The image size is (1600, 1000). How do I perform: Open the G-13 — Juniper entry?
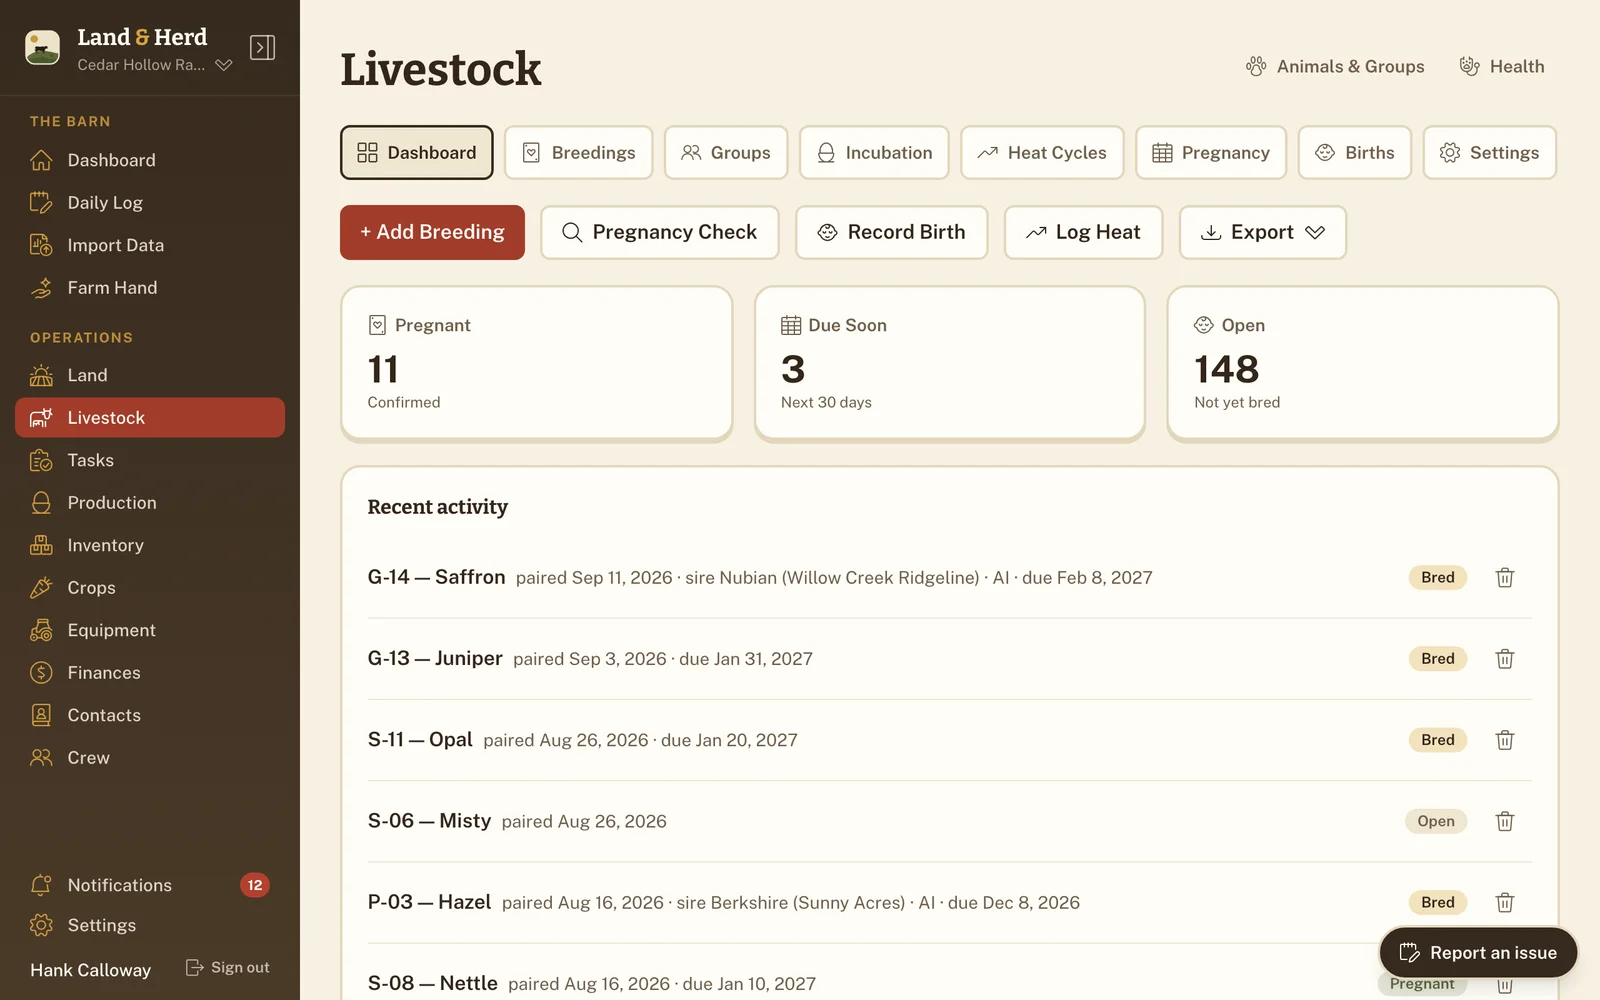435,658
